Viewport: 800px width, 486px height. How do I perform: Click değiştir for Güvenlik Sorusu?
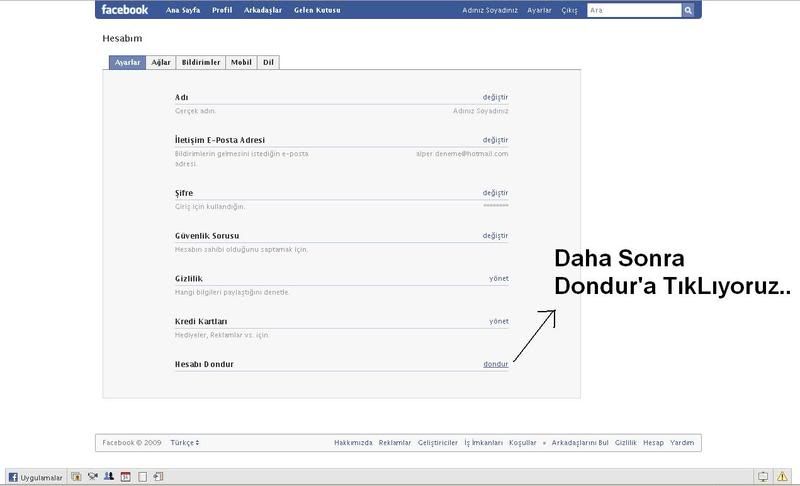pyautogui.click(x=495, y=236)
